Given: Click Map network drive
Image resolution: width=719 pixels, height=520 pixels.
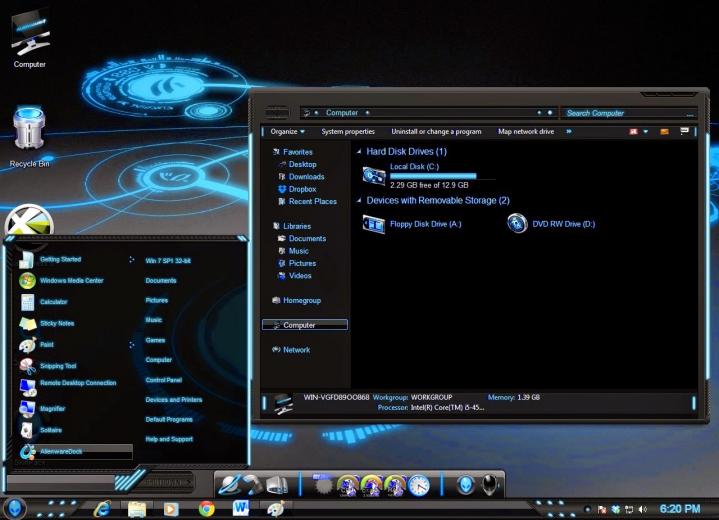Looking at the screenshot, I should click(526, 132).
